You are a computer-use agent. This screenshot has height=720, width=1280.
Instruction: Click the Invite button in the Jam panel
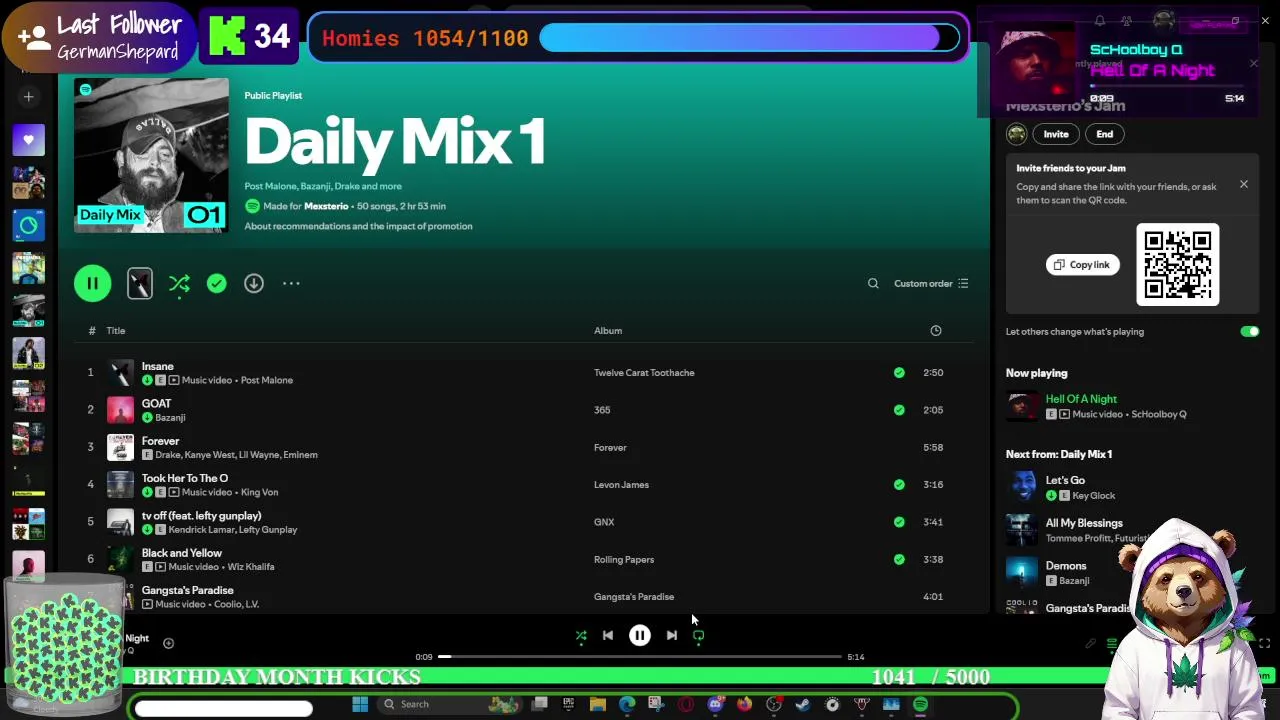(1056, 134)
